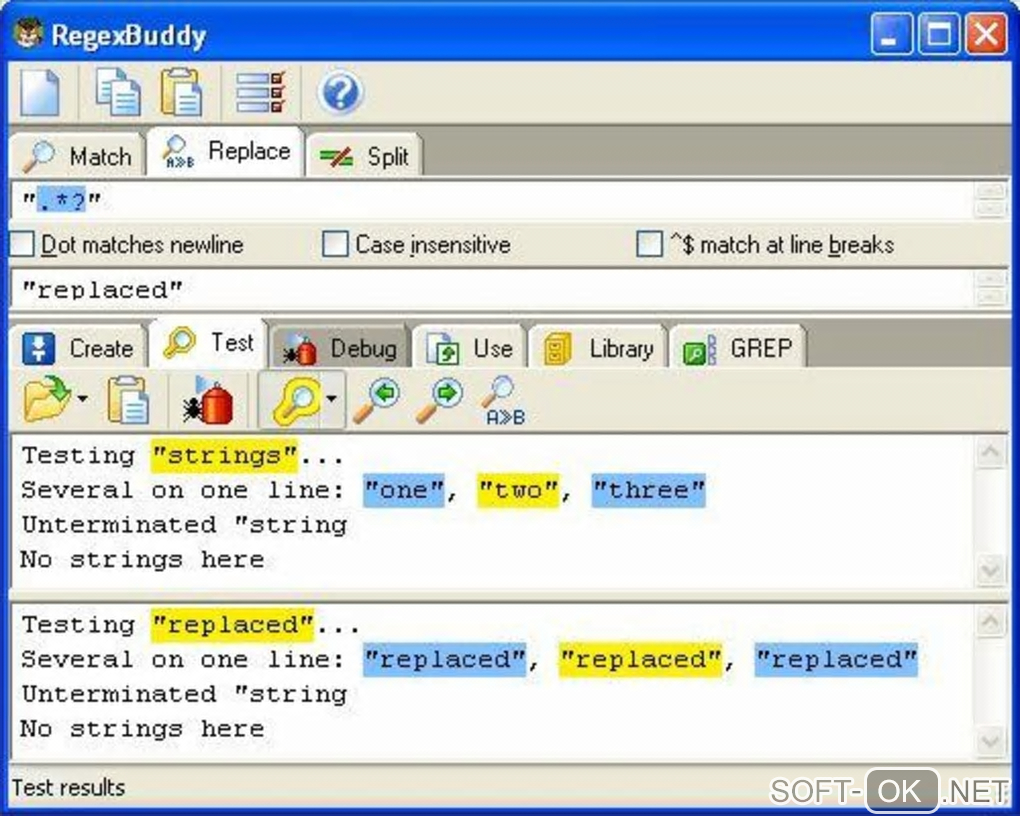Viewport: 1020px width, 816px height.
Task: Expand the open file folder dropdown arrow
Action: pos(83,398)
